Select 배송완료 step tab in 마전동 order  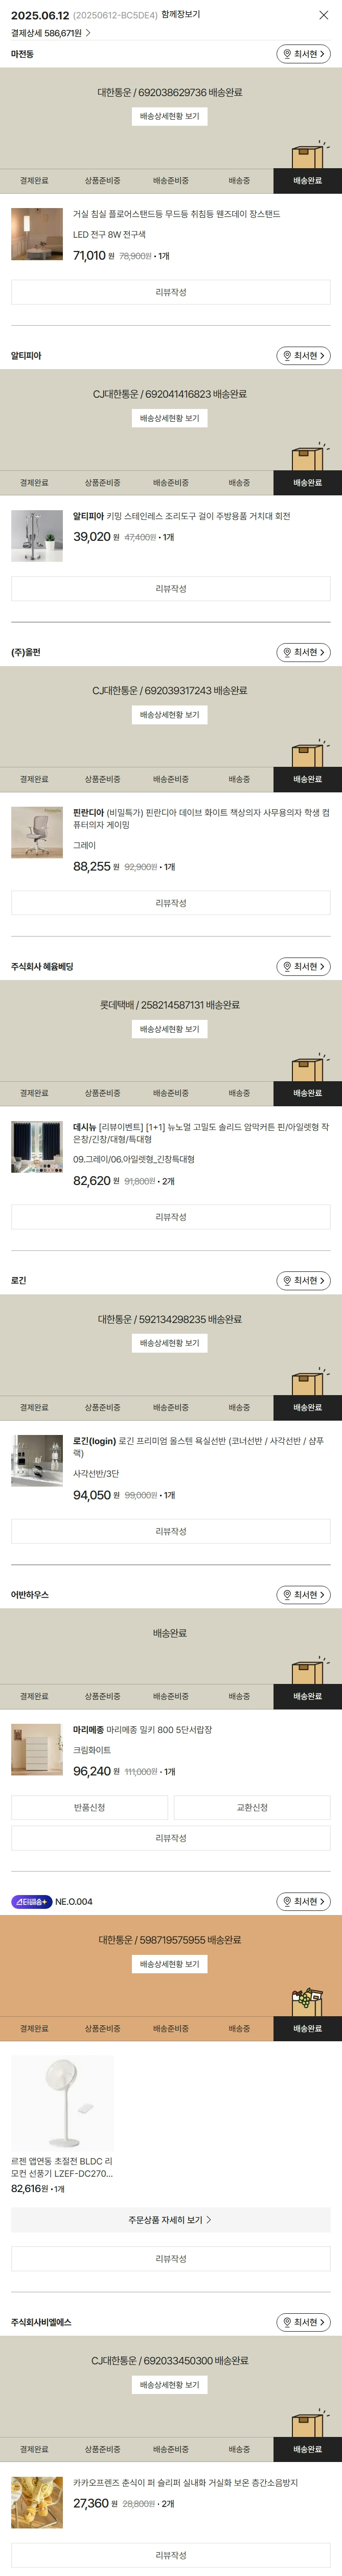[x=307, y=181]
